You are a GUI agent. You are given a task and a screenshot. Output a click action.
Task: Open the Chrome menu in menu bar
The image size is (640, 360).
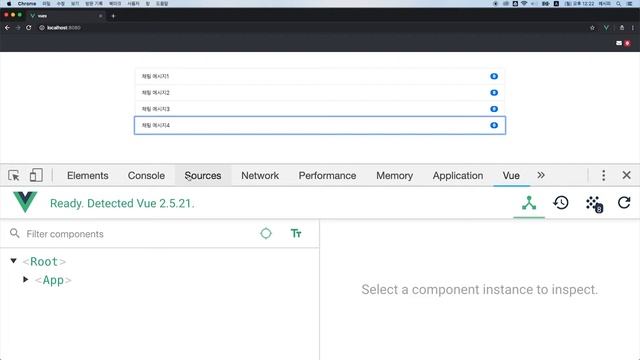(x=27, y=4)
